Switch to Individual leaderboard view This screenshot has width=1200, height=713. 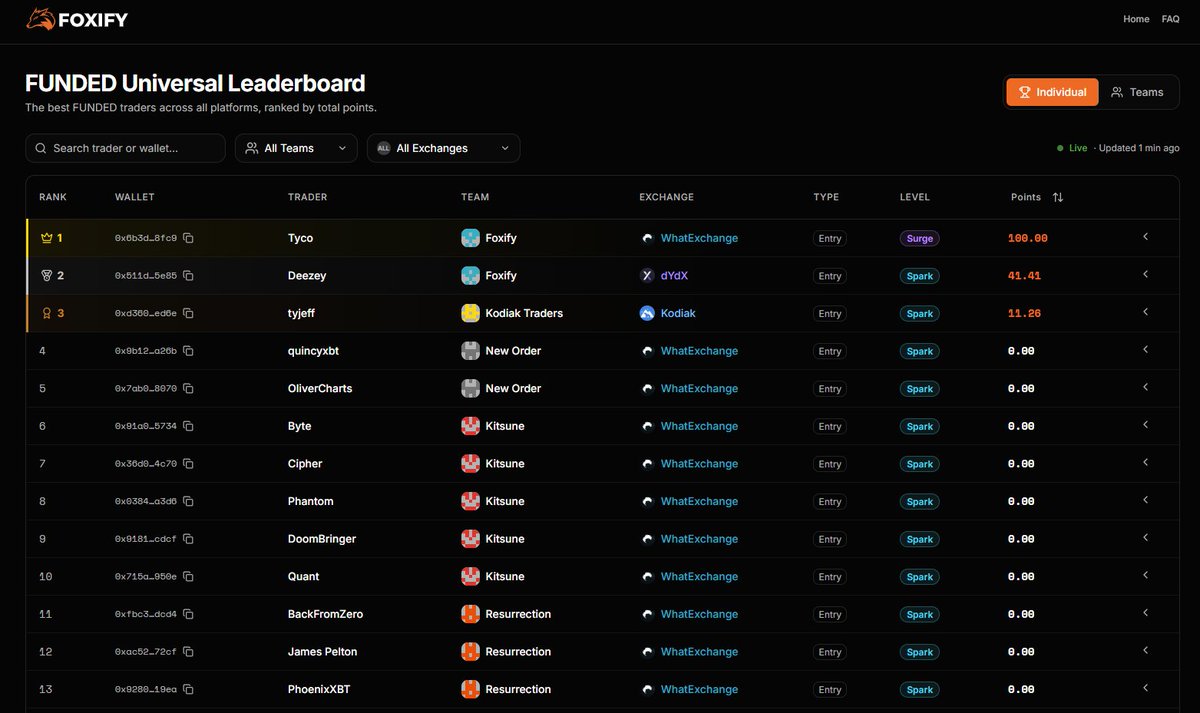pyautogui.click(x=1052, y=92)
